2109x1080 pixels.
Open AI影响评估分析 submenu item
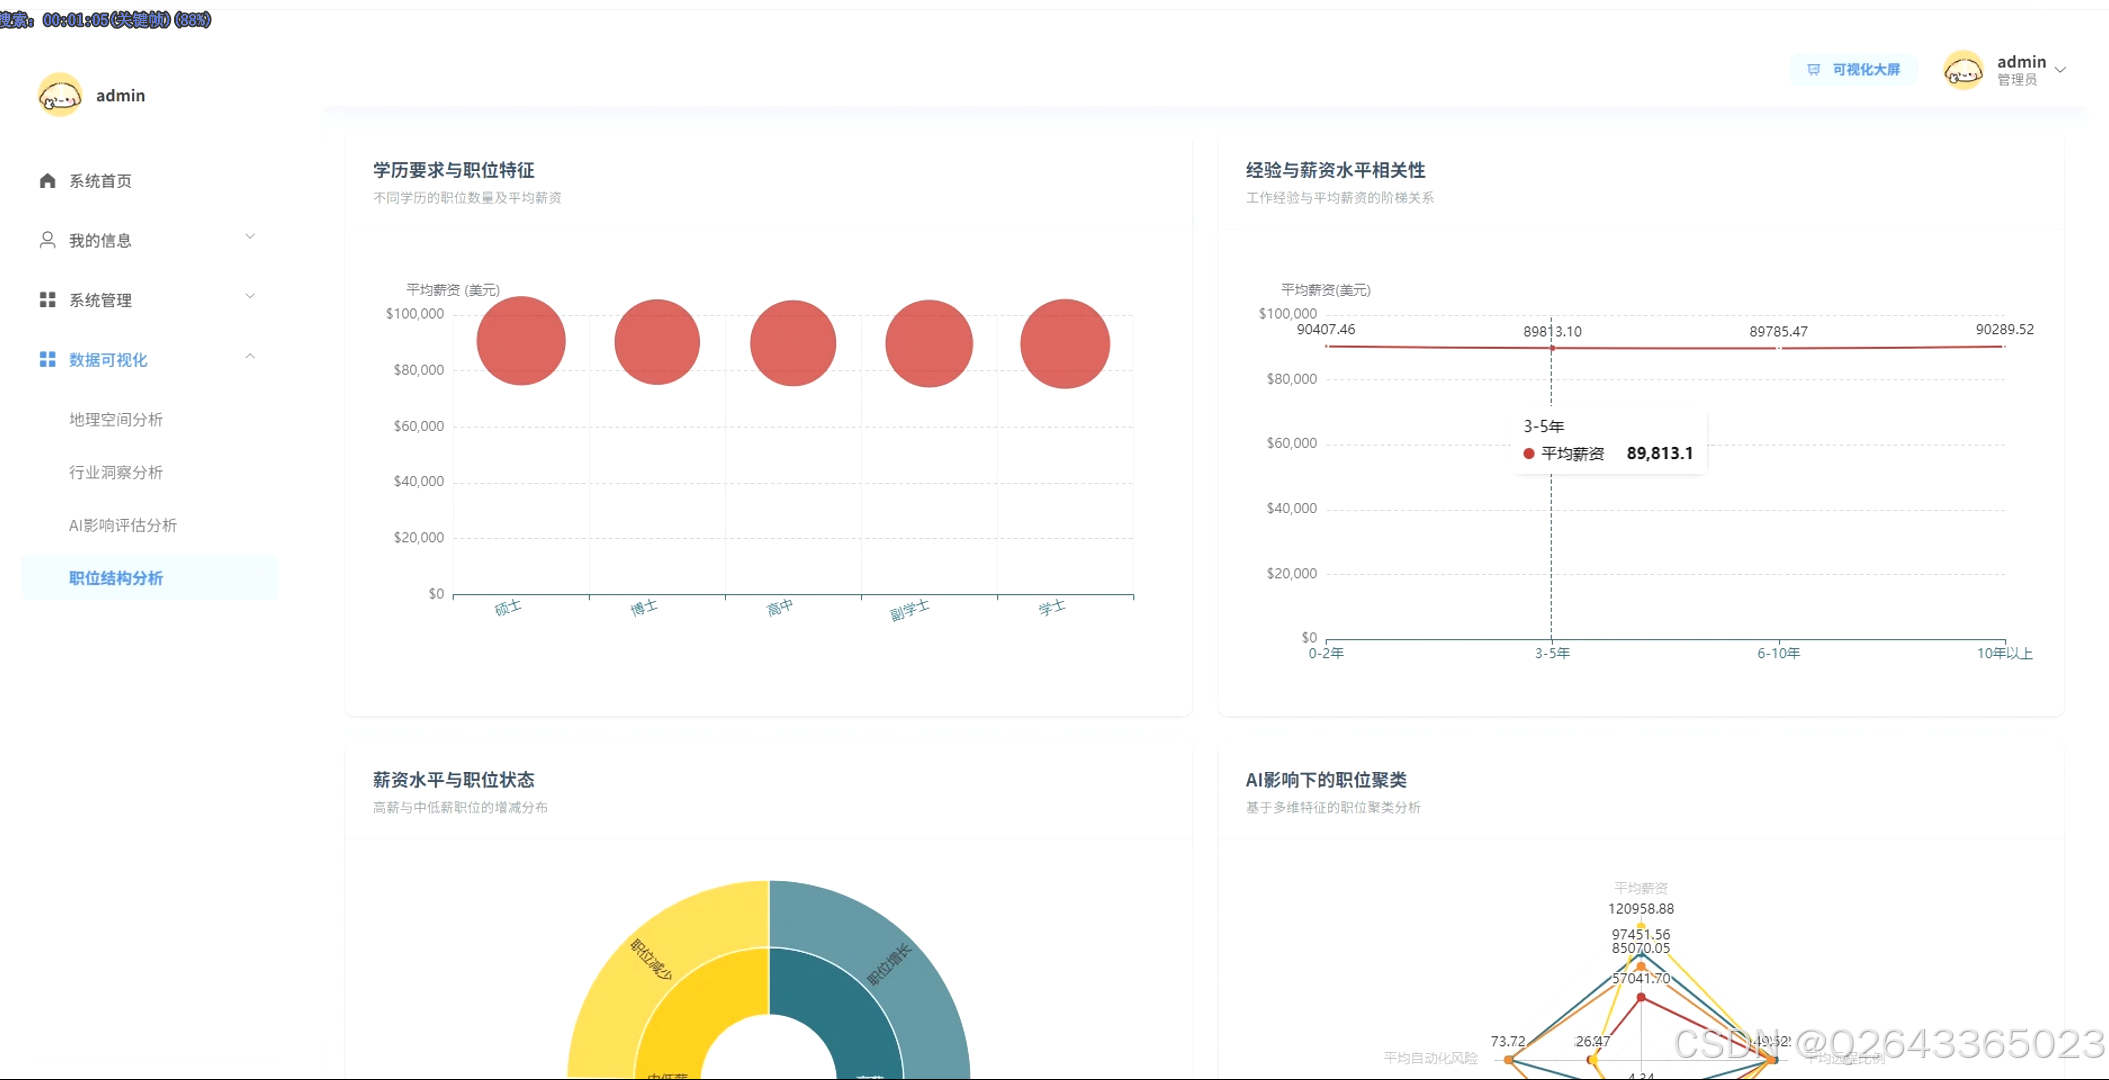[x=123, y=525]
